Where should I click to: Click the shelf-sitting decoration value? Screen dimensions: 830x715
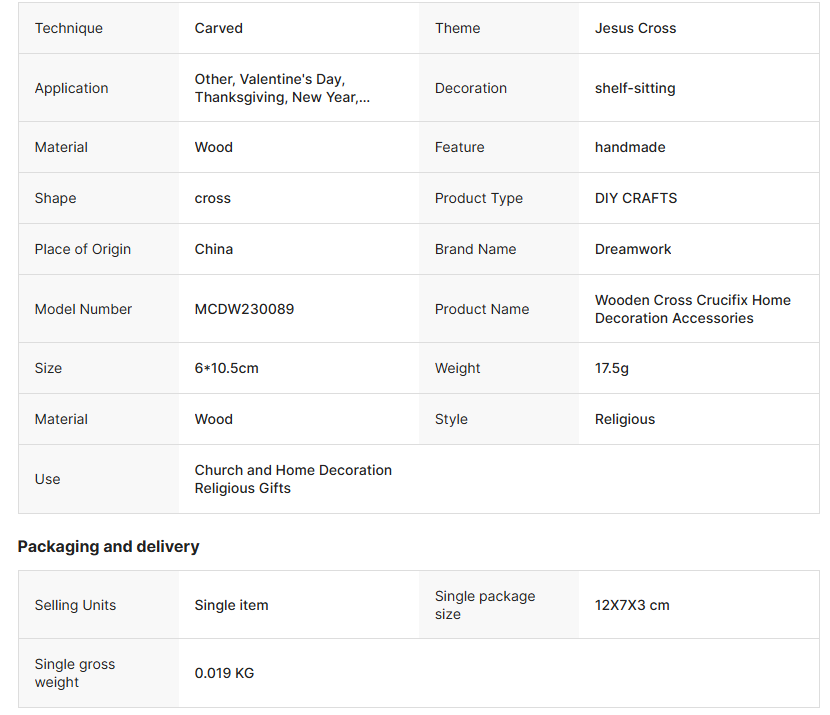[x=635, y=88]
